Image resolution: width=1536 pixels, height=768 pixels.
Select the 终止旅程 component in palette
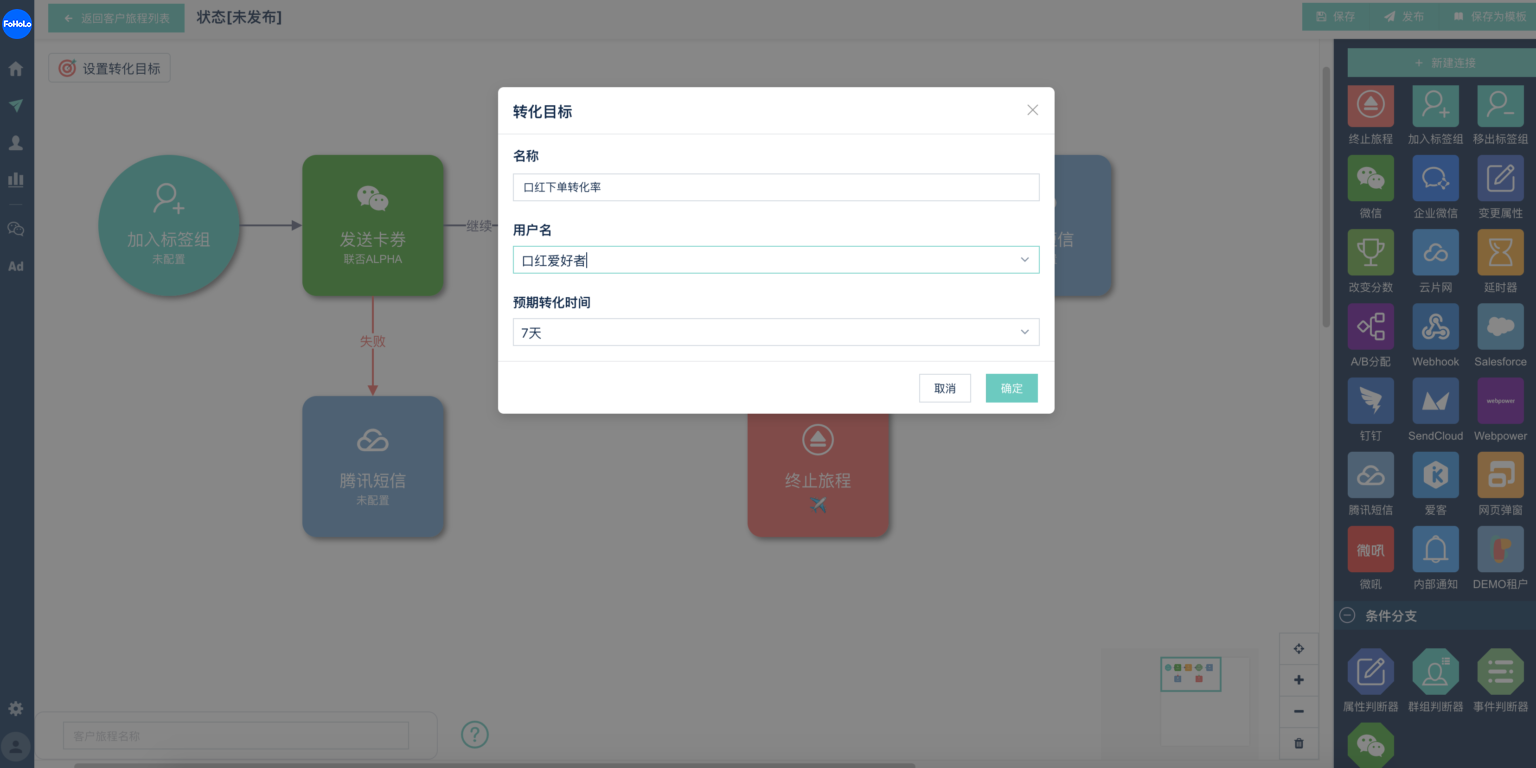pos(1370,105)
